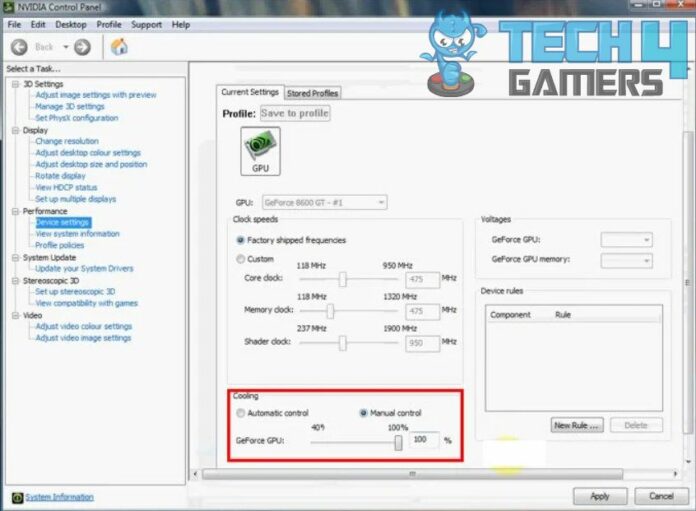
Task: Click the Memory clock slider handle
Action: click(330, 311)
